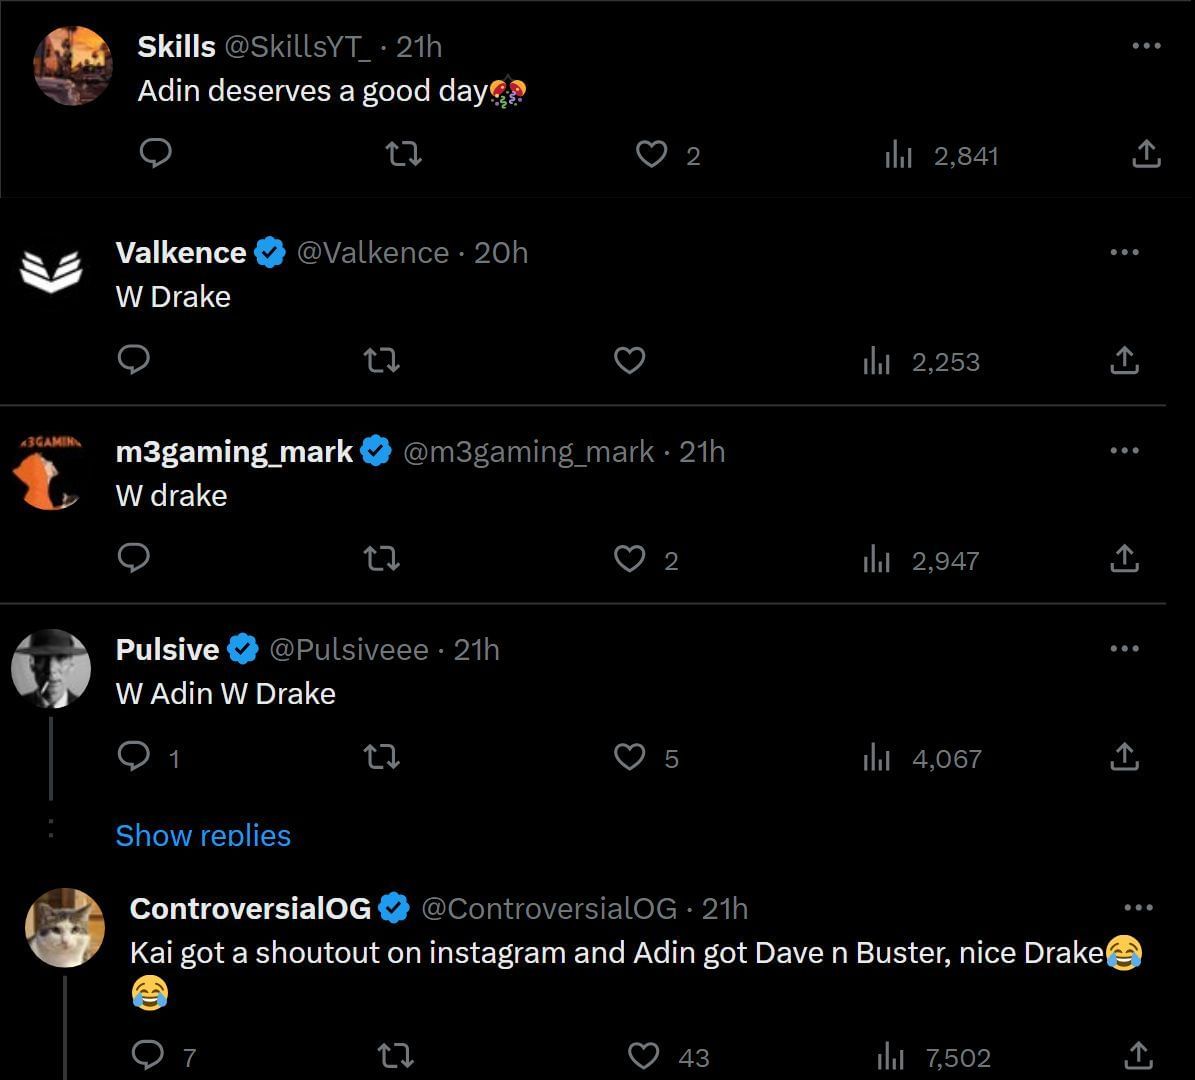The height and width of the screenshot is (1080, 1195).
Task: Expand Show replies under Pulsive's tweet
Action: click(x=203, y=835)
